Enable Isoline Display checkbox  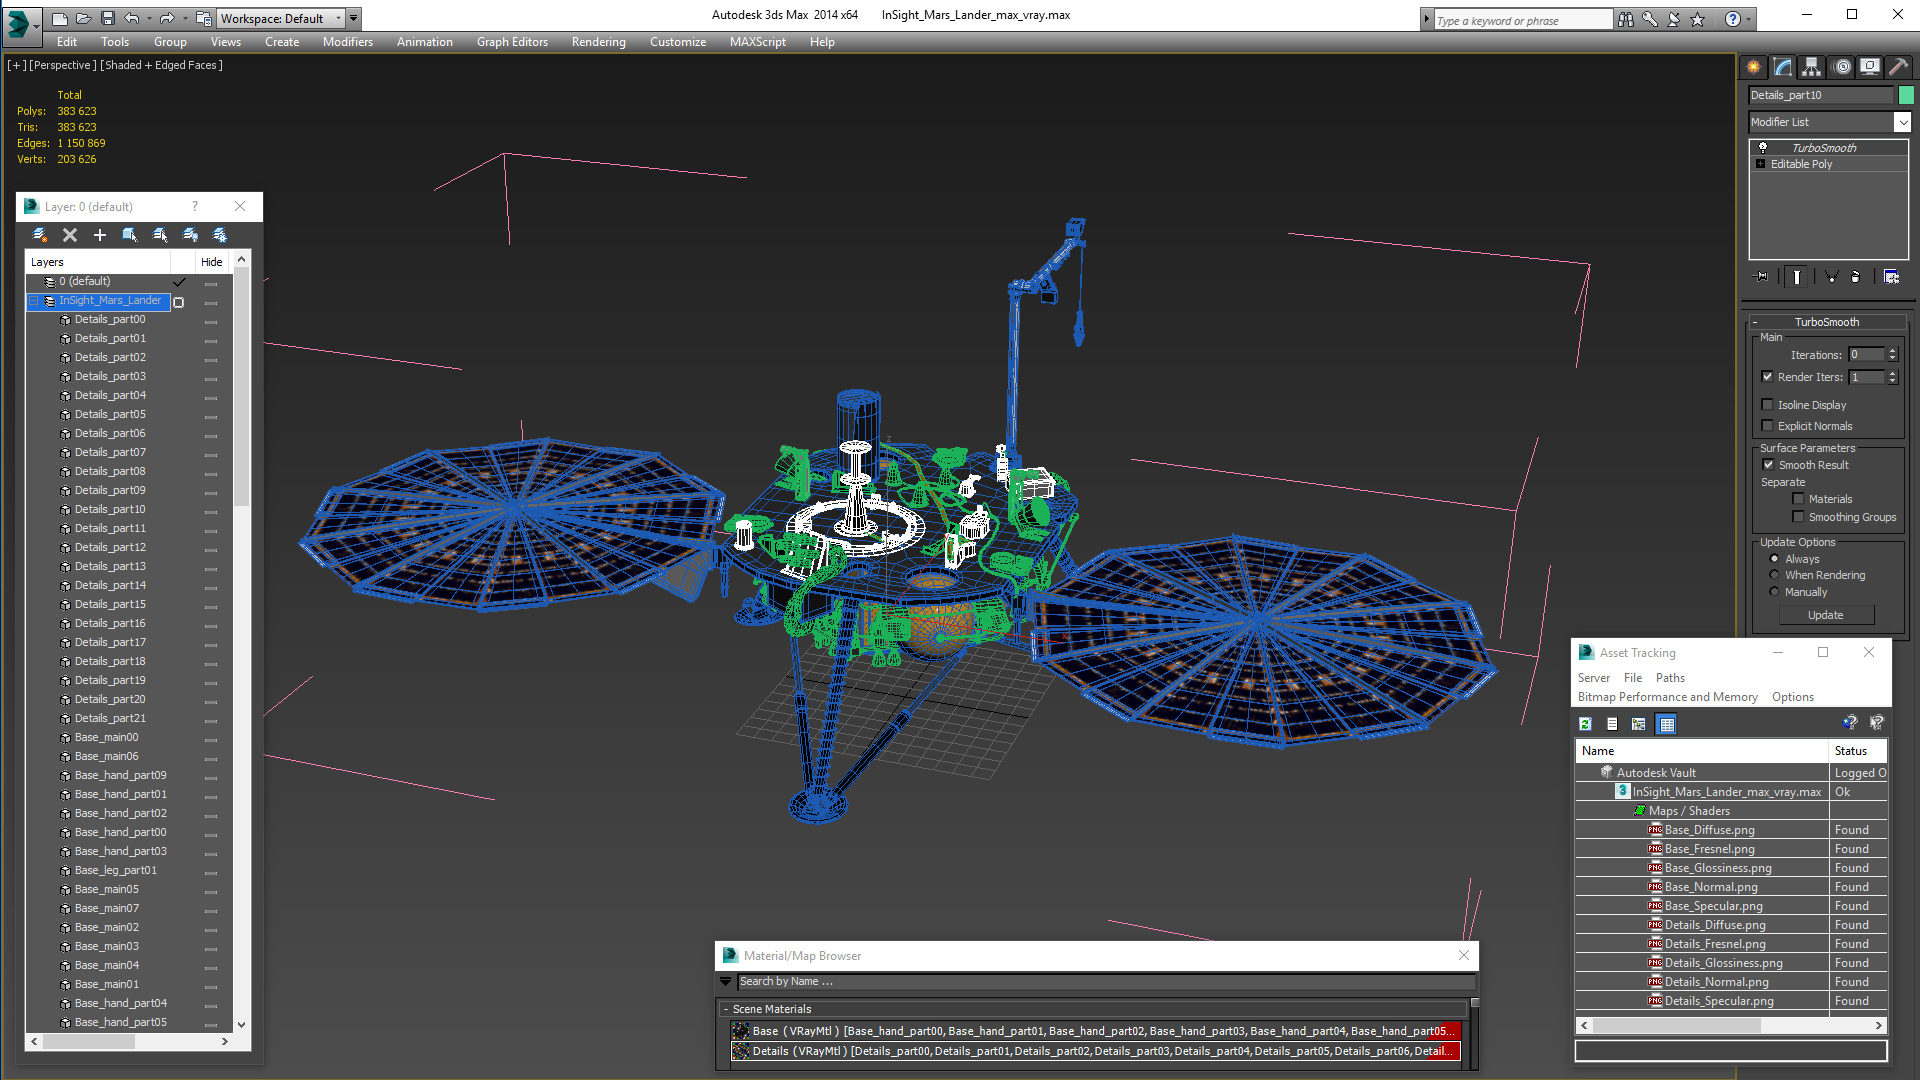[x=1768, y=405]
